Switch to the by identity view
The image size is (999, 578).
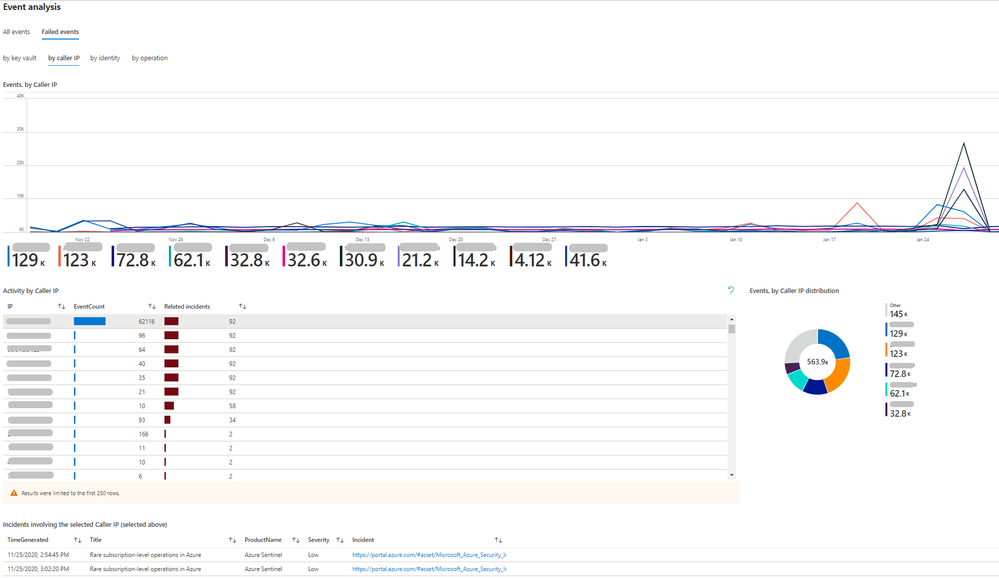pos(105,58)
